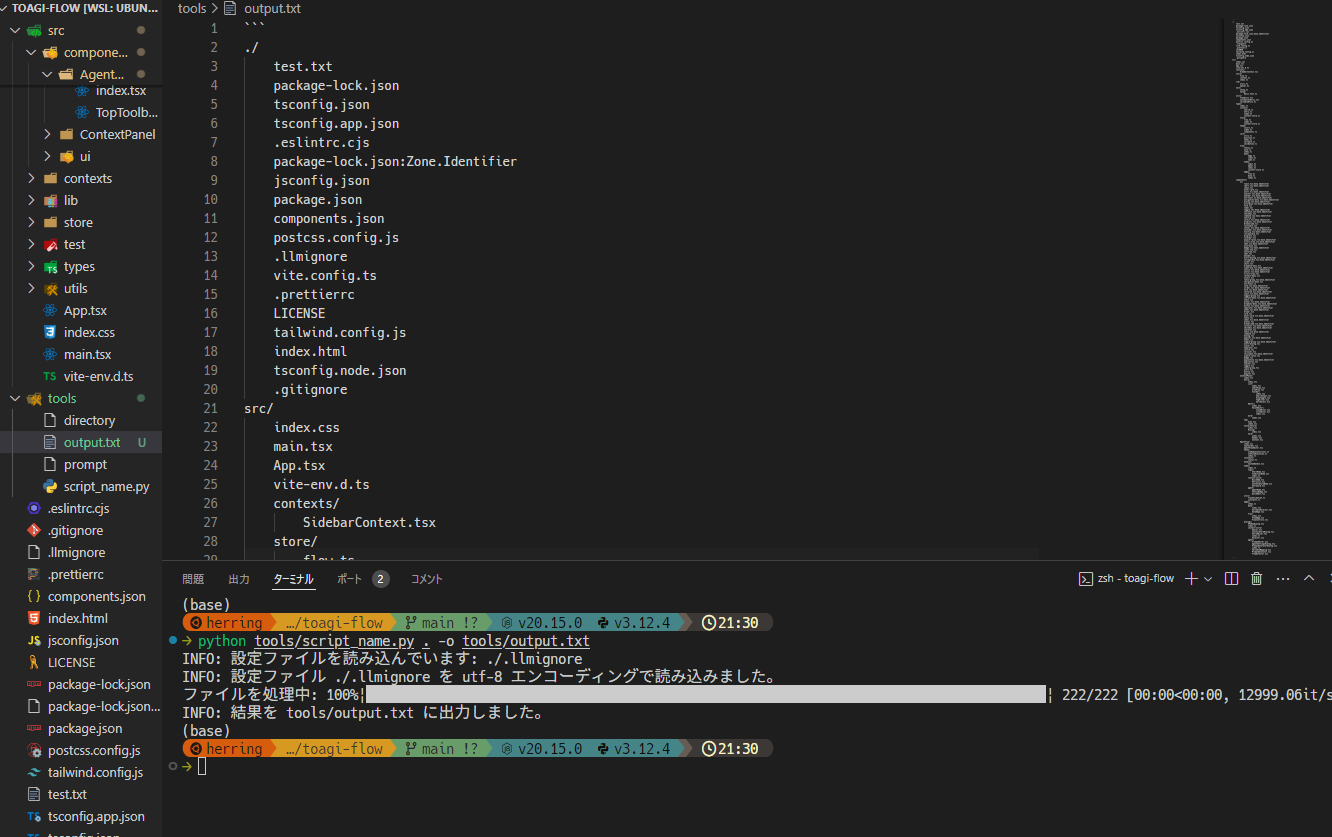Expand the test folder chevron
The height and width of the screenshot is (837, 1332).
coord(31,244)
